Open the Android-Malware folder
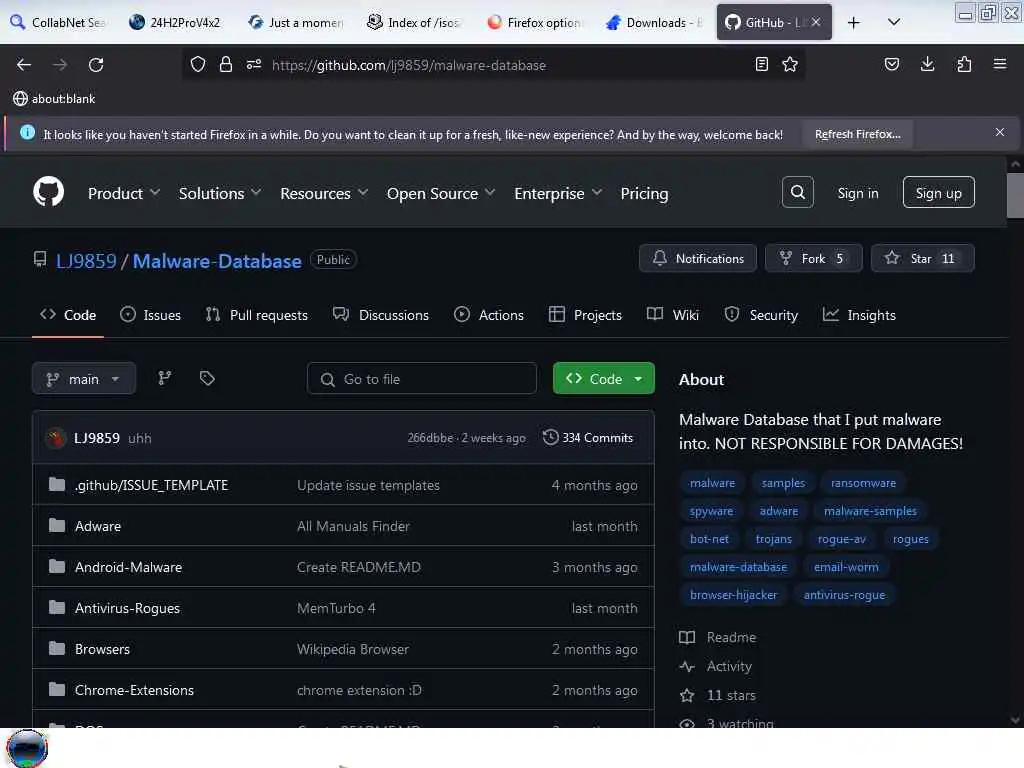Image resolution: width=1024 pixels, height=768 pixels. click(x=128, y=567)
